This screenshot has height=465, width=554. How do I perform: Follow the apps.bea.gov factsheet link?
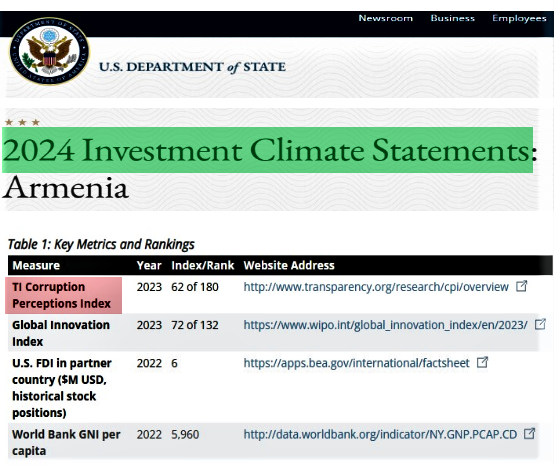[x=356, y=363]
